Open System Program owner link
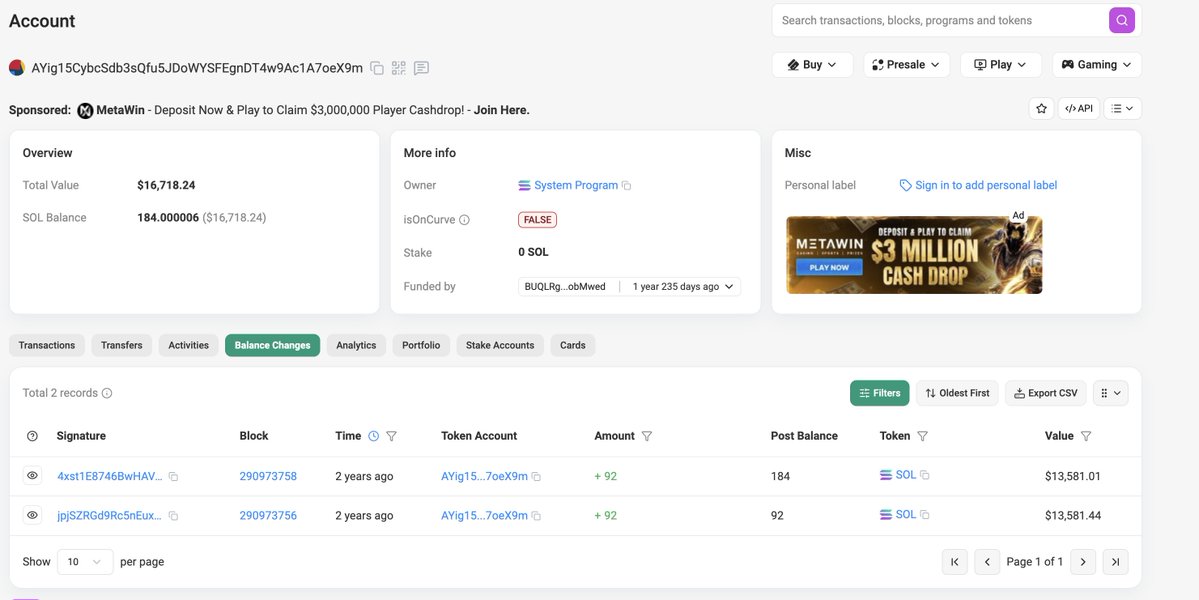The height and width of the screenshot is (600, 1199). pyautogui.click(x=576, y=185)
